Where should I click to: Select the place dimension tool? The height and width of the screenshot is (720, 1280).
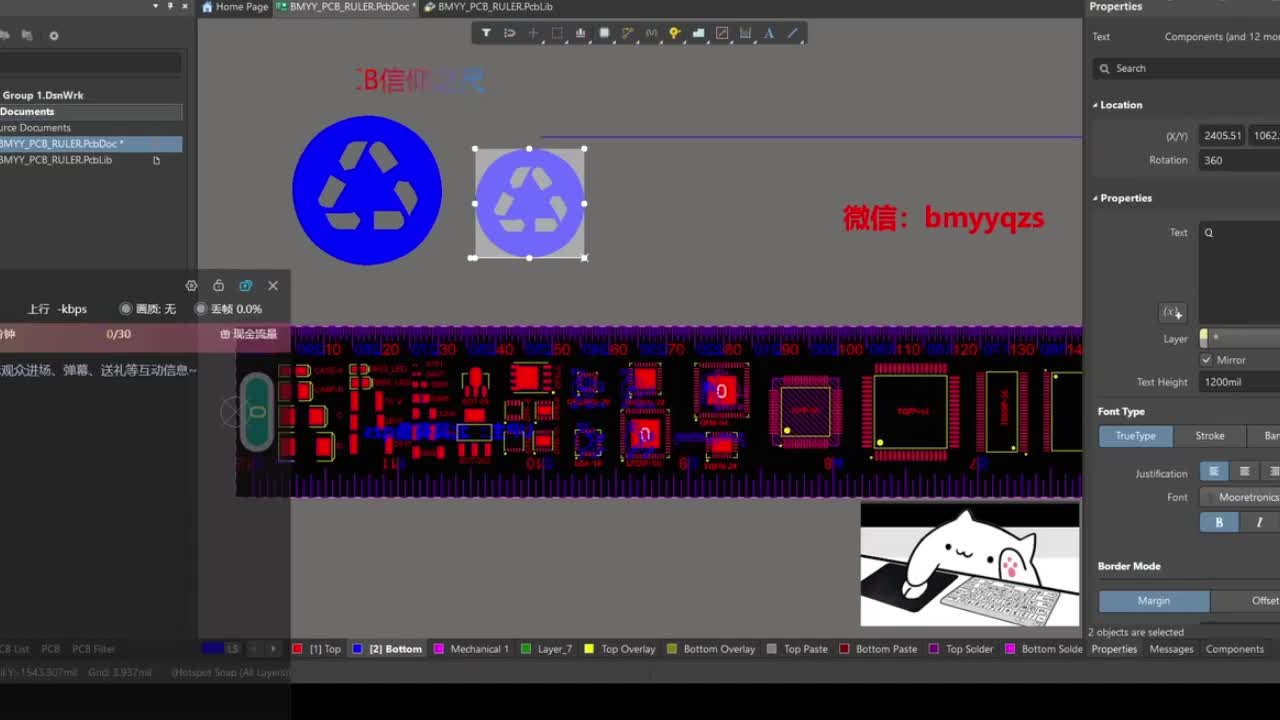click(745, 33)
